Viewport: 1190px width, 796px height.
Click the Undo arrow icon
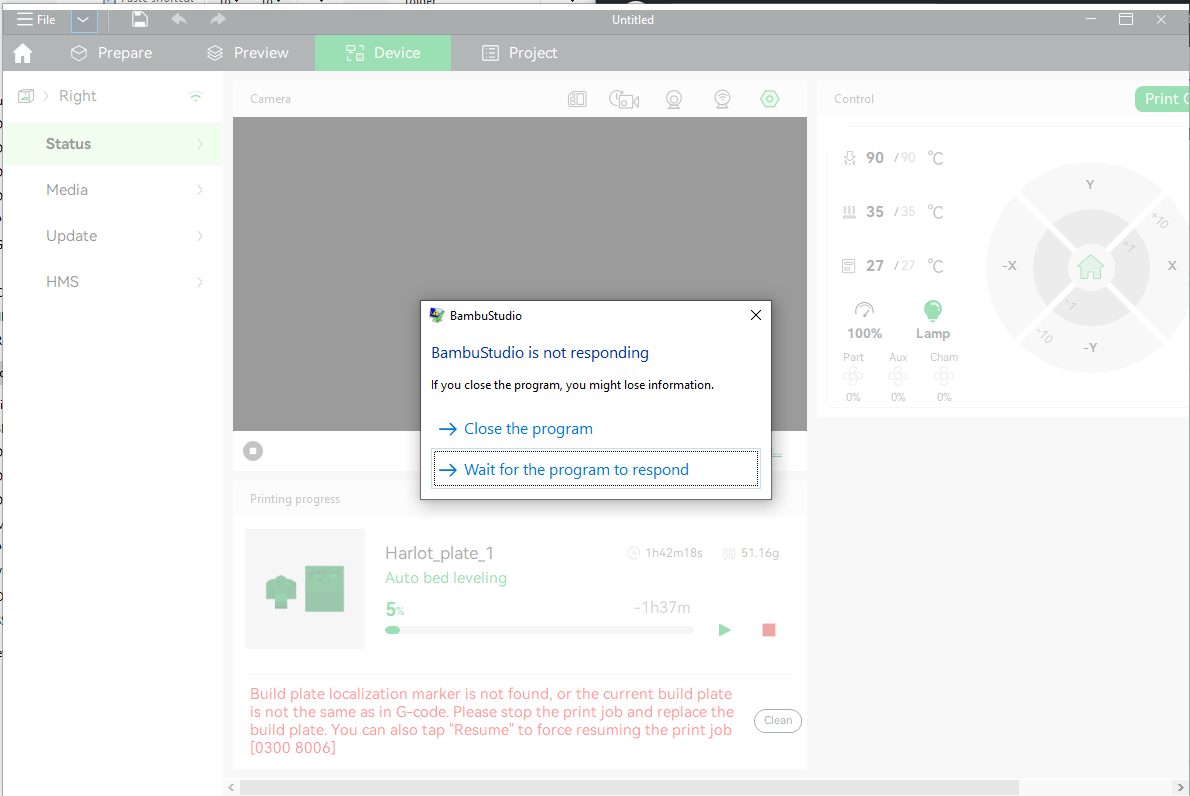pyautogui.click(x=179, y=20)
